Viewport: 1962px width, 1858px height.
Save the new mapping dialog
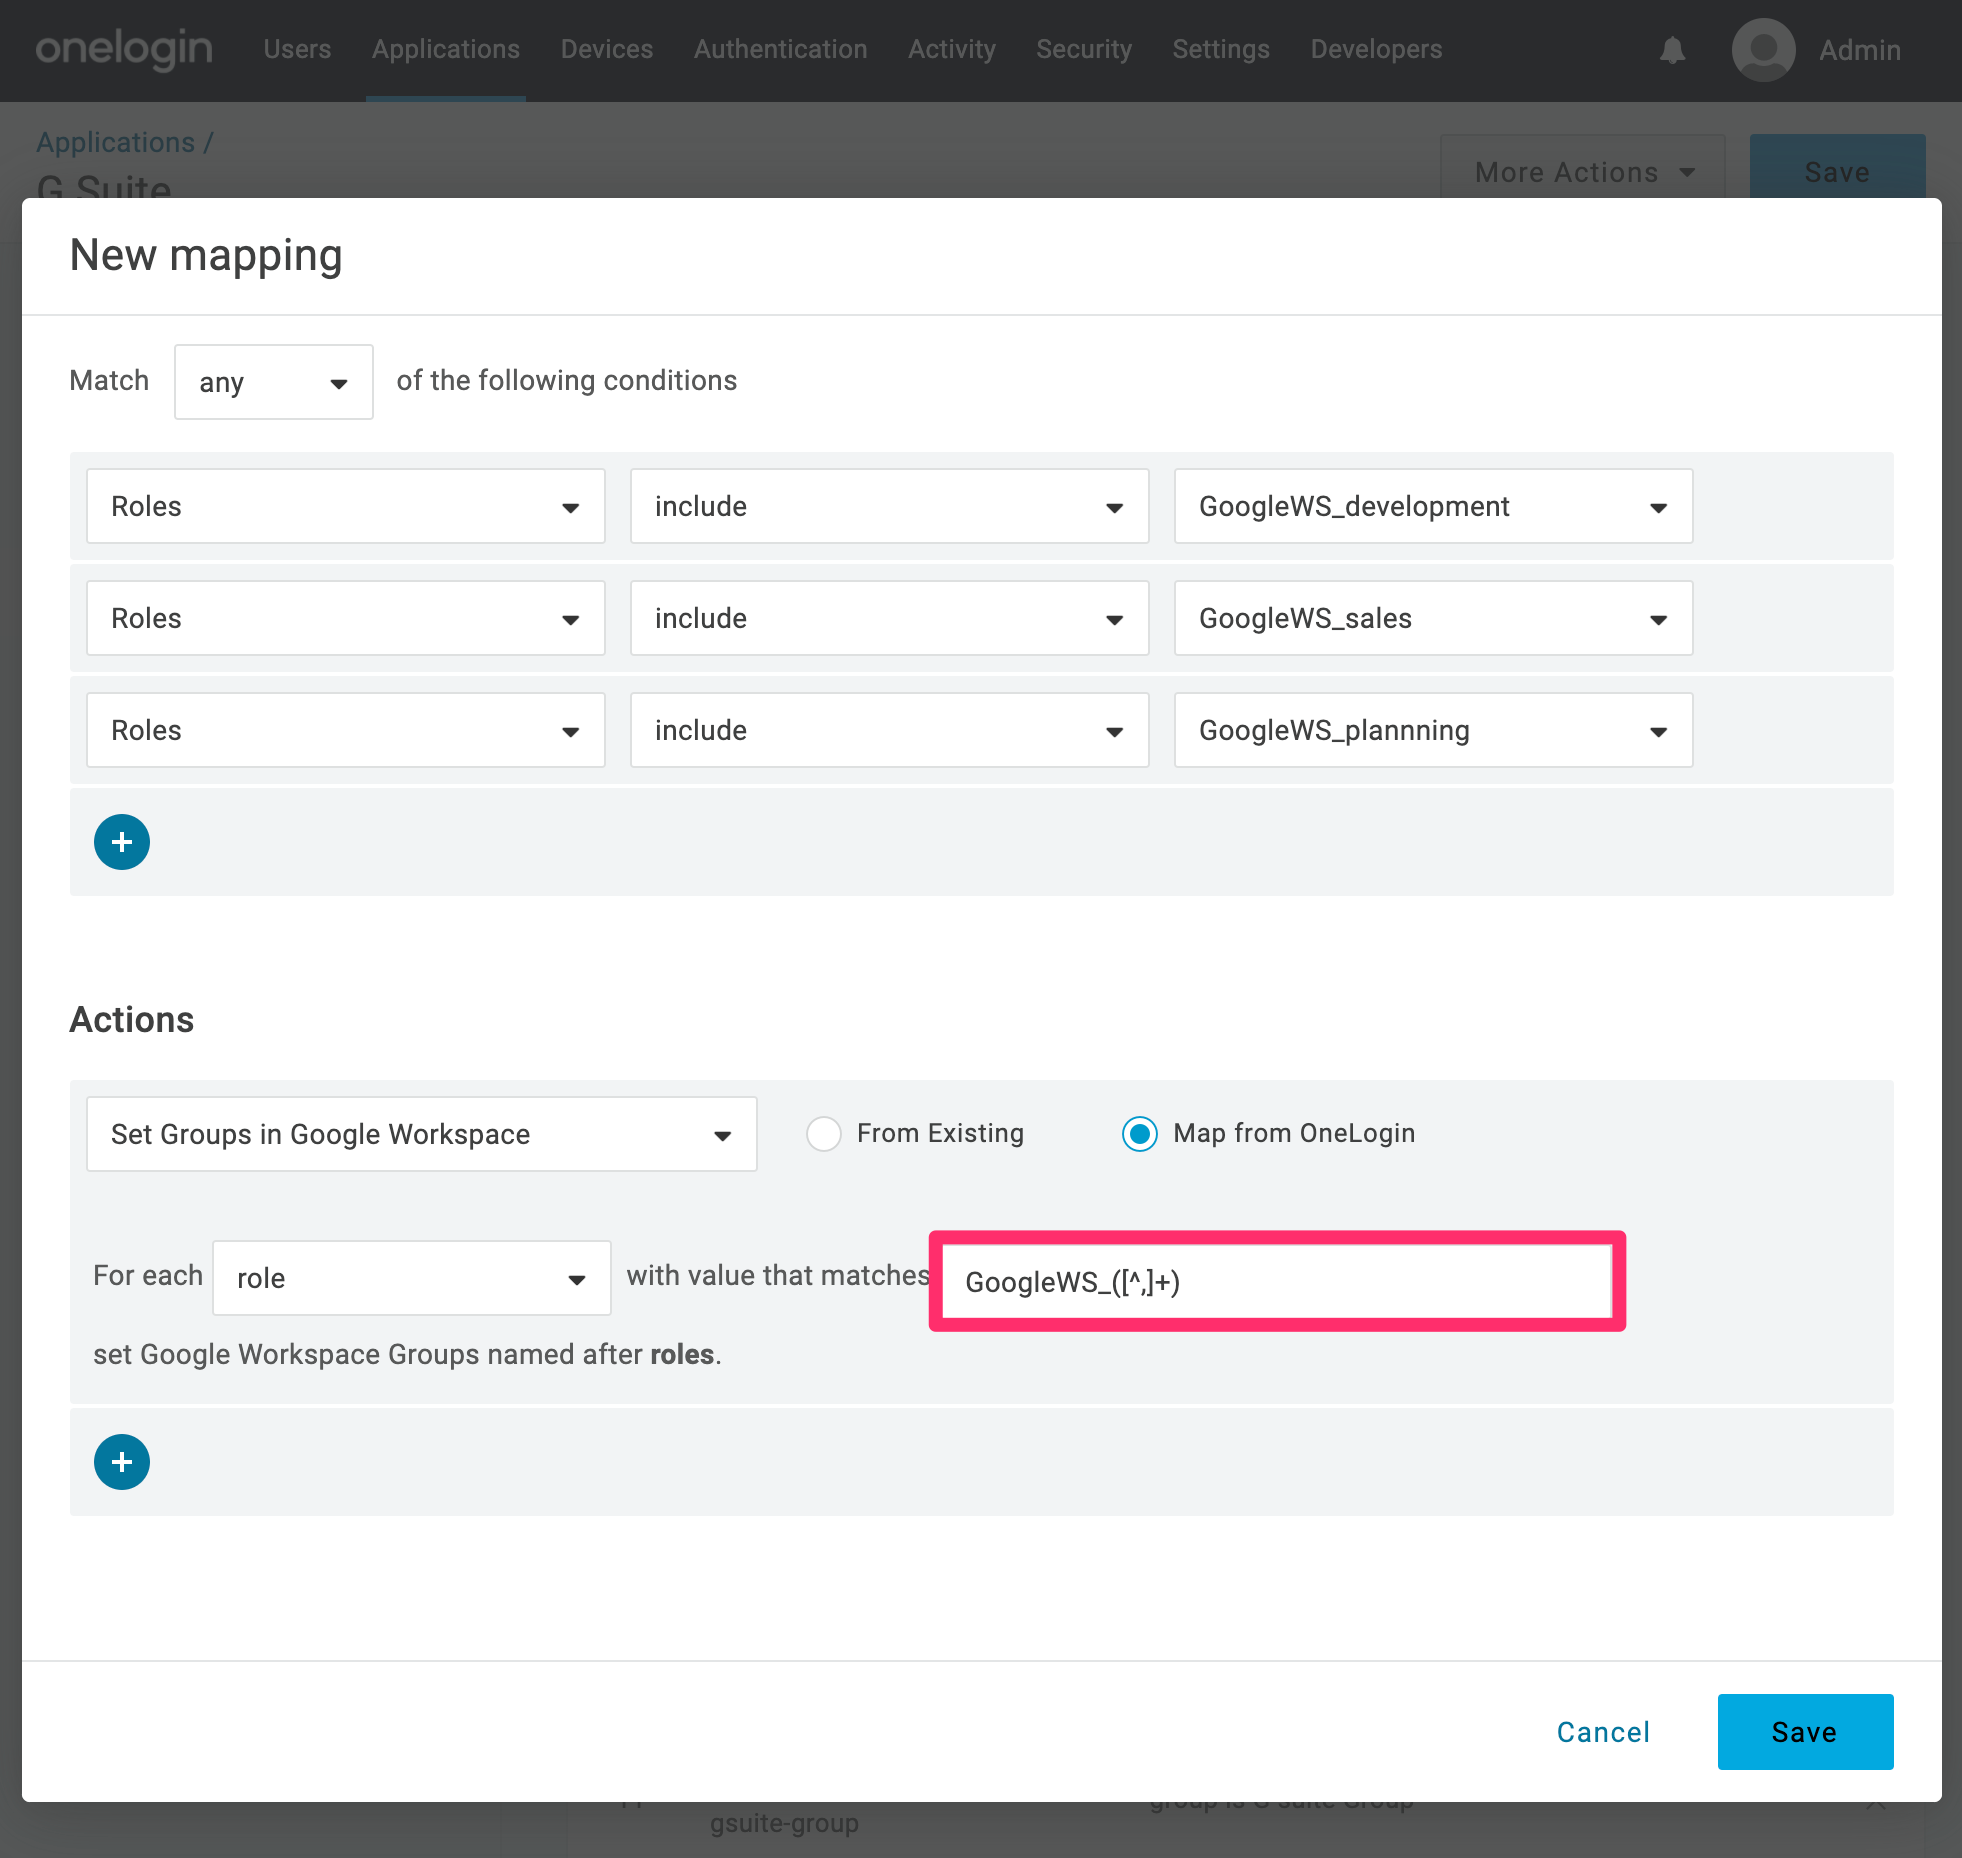pyautogui.click(x=1806, y=1732)
